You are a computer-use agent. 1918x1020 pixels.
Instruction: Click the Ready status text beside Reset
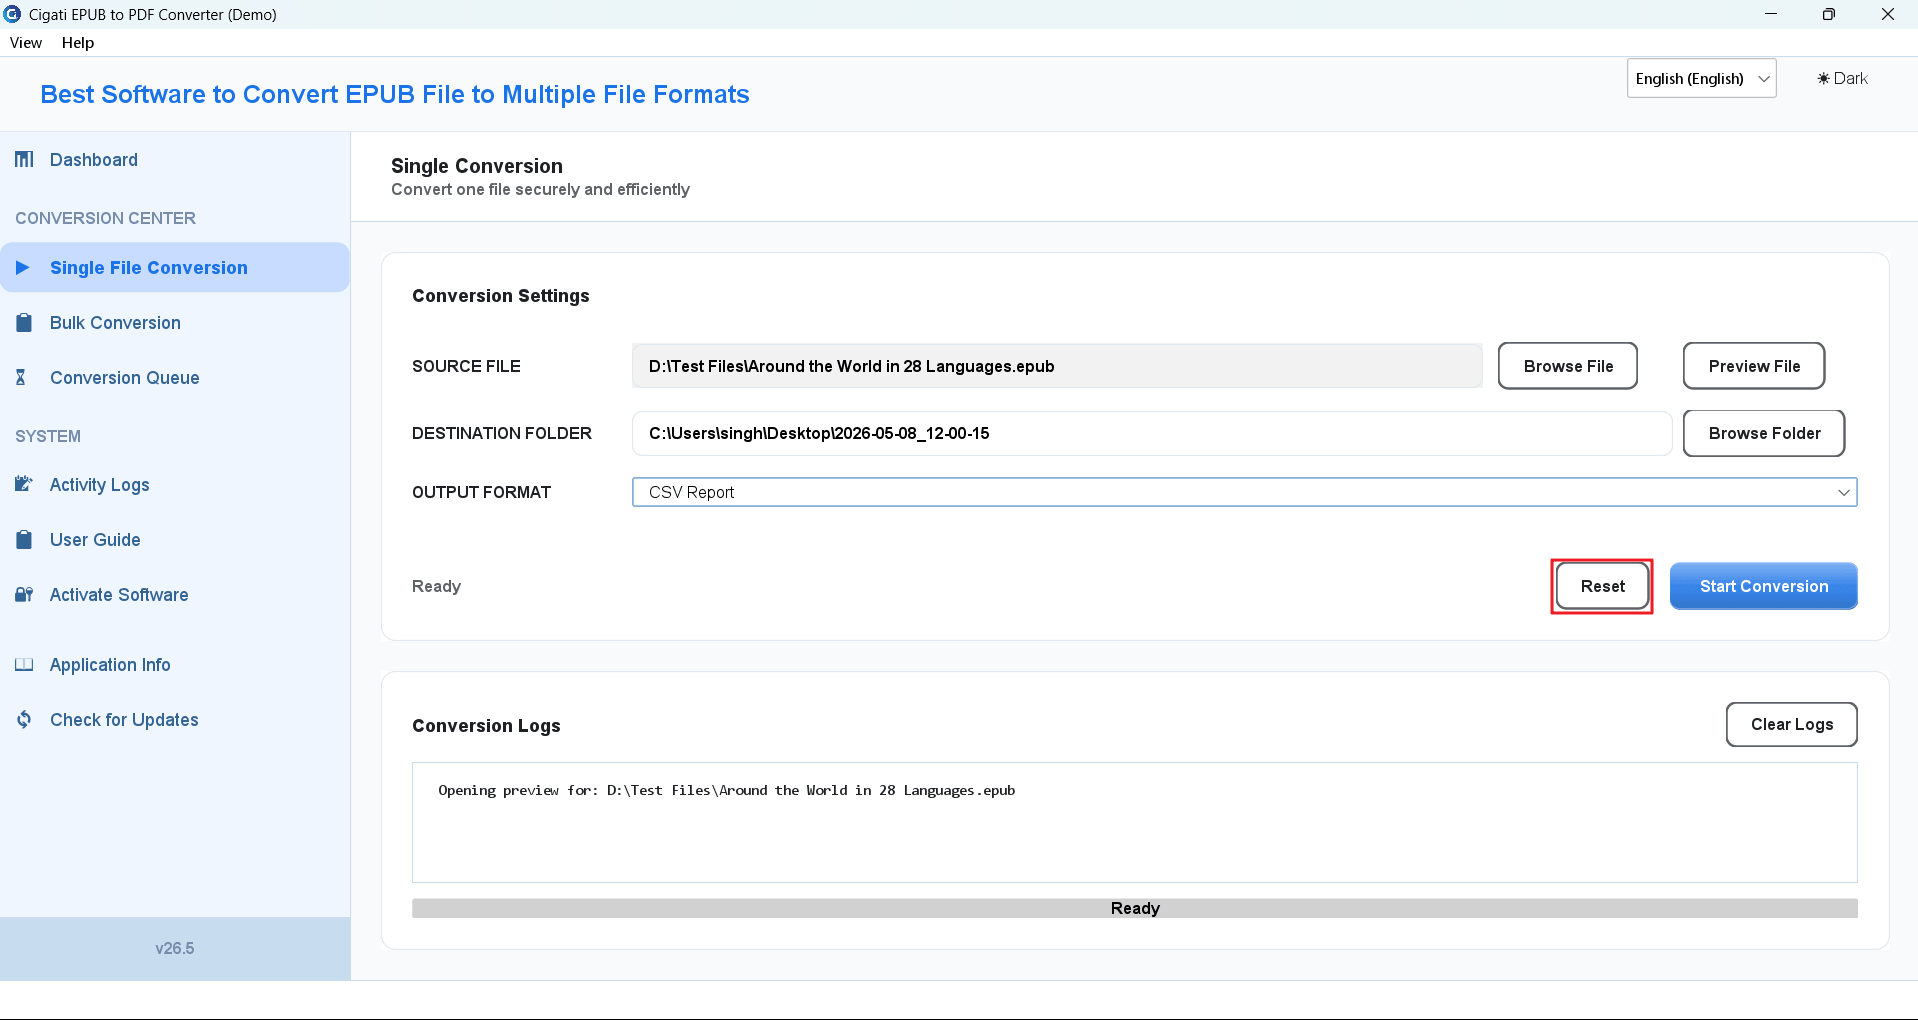[437, 586]
